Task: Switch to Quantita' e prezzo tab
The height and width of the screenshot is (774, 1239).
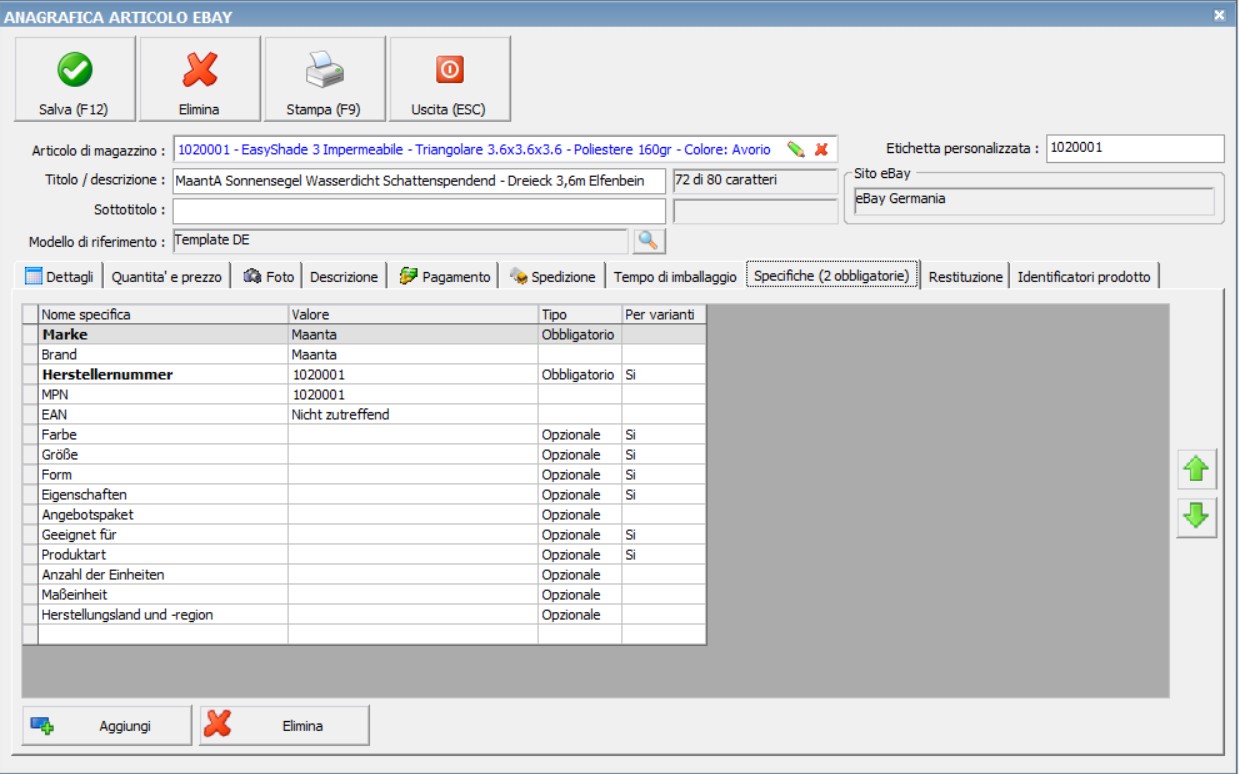Action: (167, 277)
